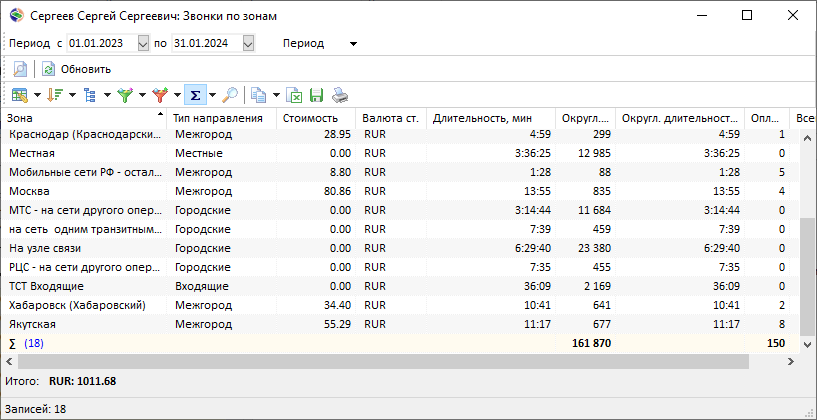Click the green save diskette icon
817x420 pixels.
tap(316, 95)
